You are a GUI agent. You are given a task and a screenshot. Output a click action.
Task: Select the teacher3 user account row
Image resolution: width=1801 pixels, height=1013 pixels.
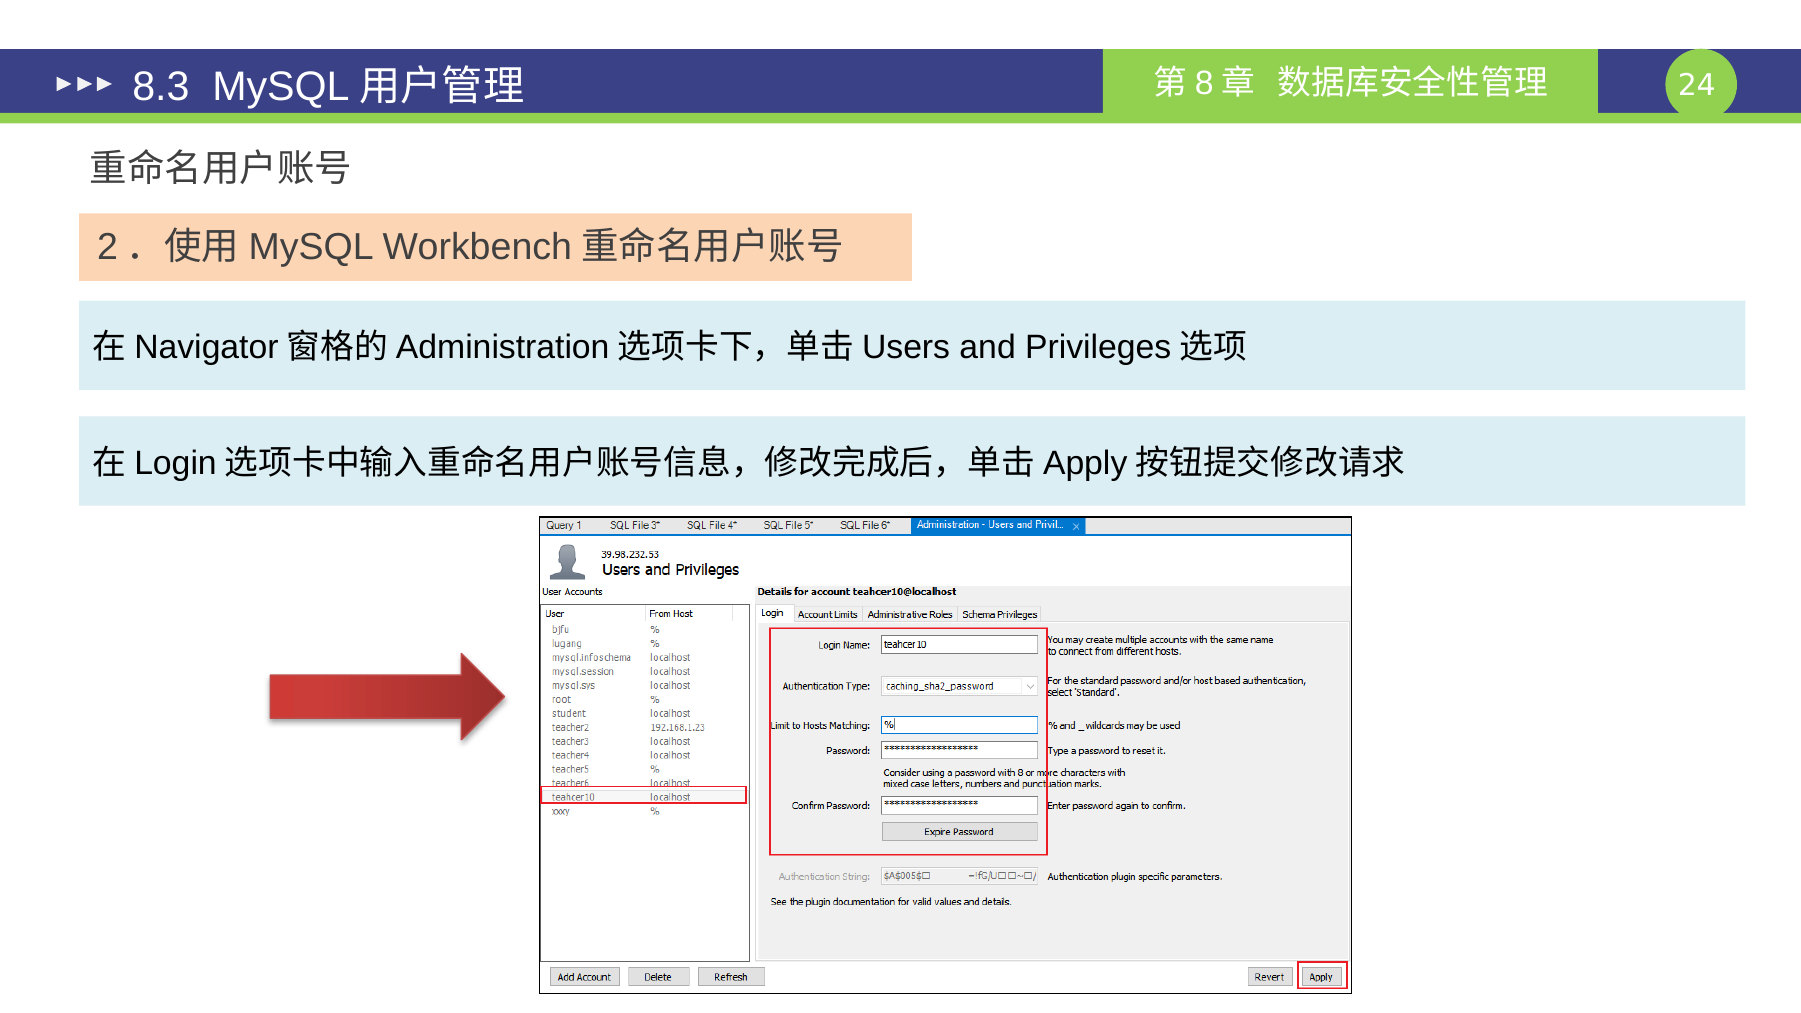(x=644, y=742)
